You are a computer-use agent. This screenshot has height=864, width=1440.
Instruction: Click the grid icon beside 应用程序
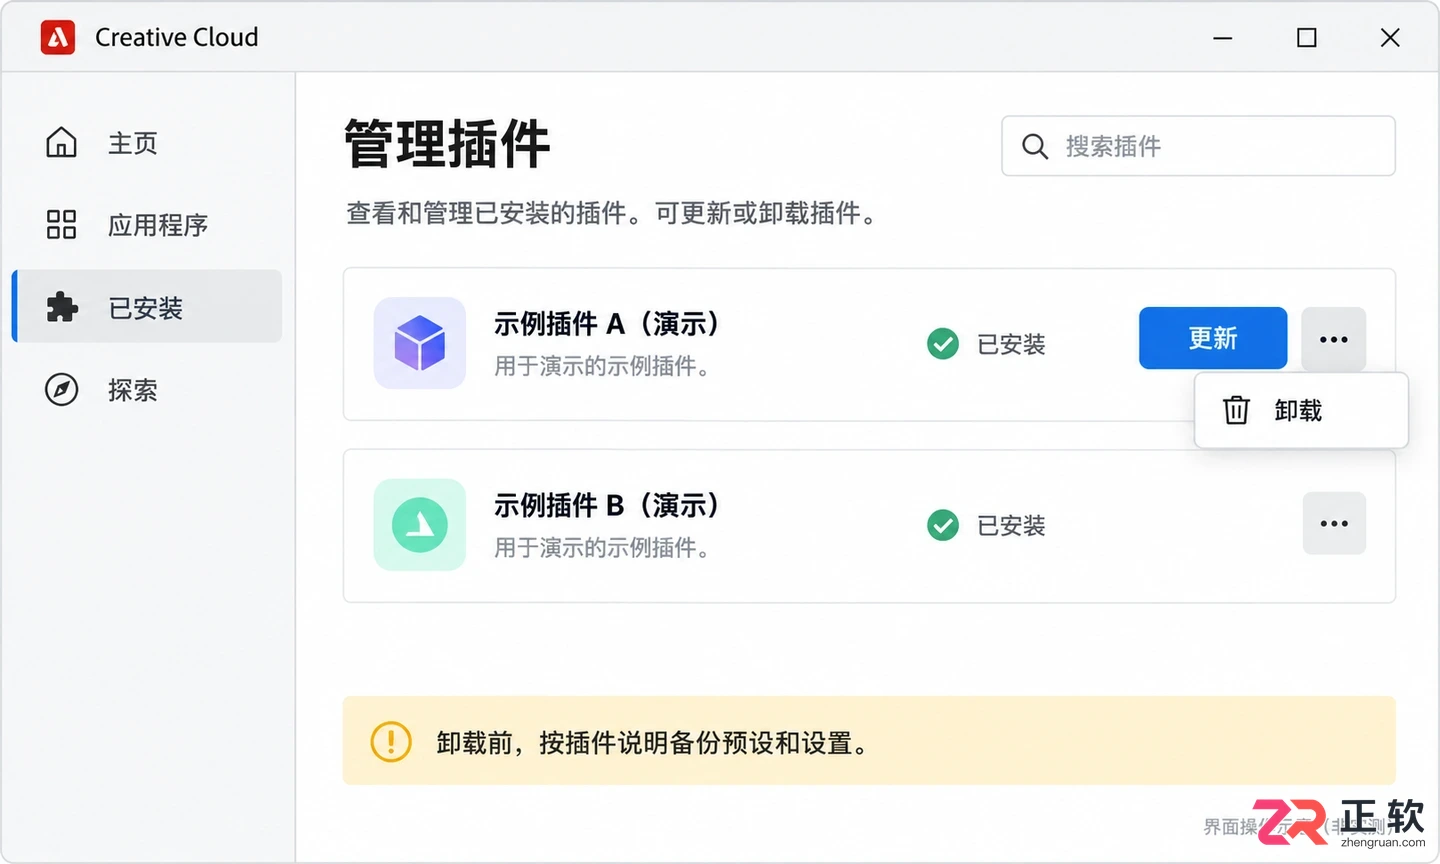point(61,224)
